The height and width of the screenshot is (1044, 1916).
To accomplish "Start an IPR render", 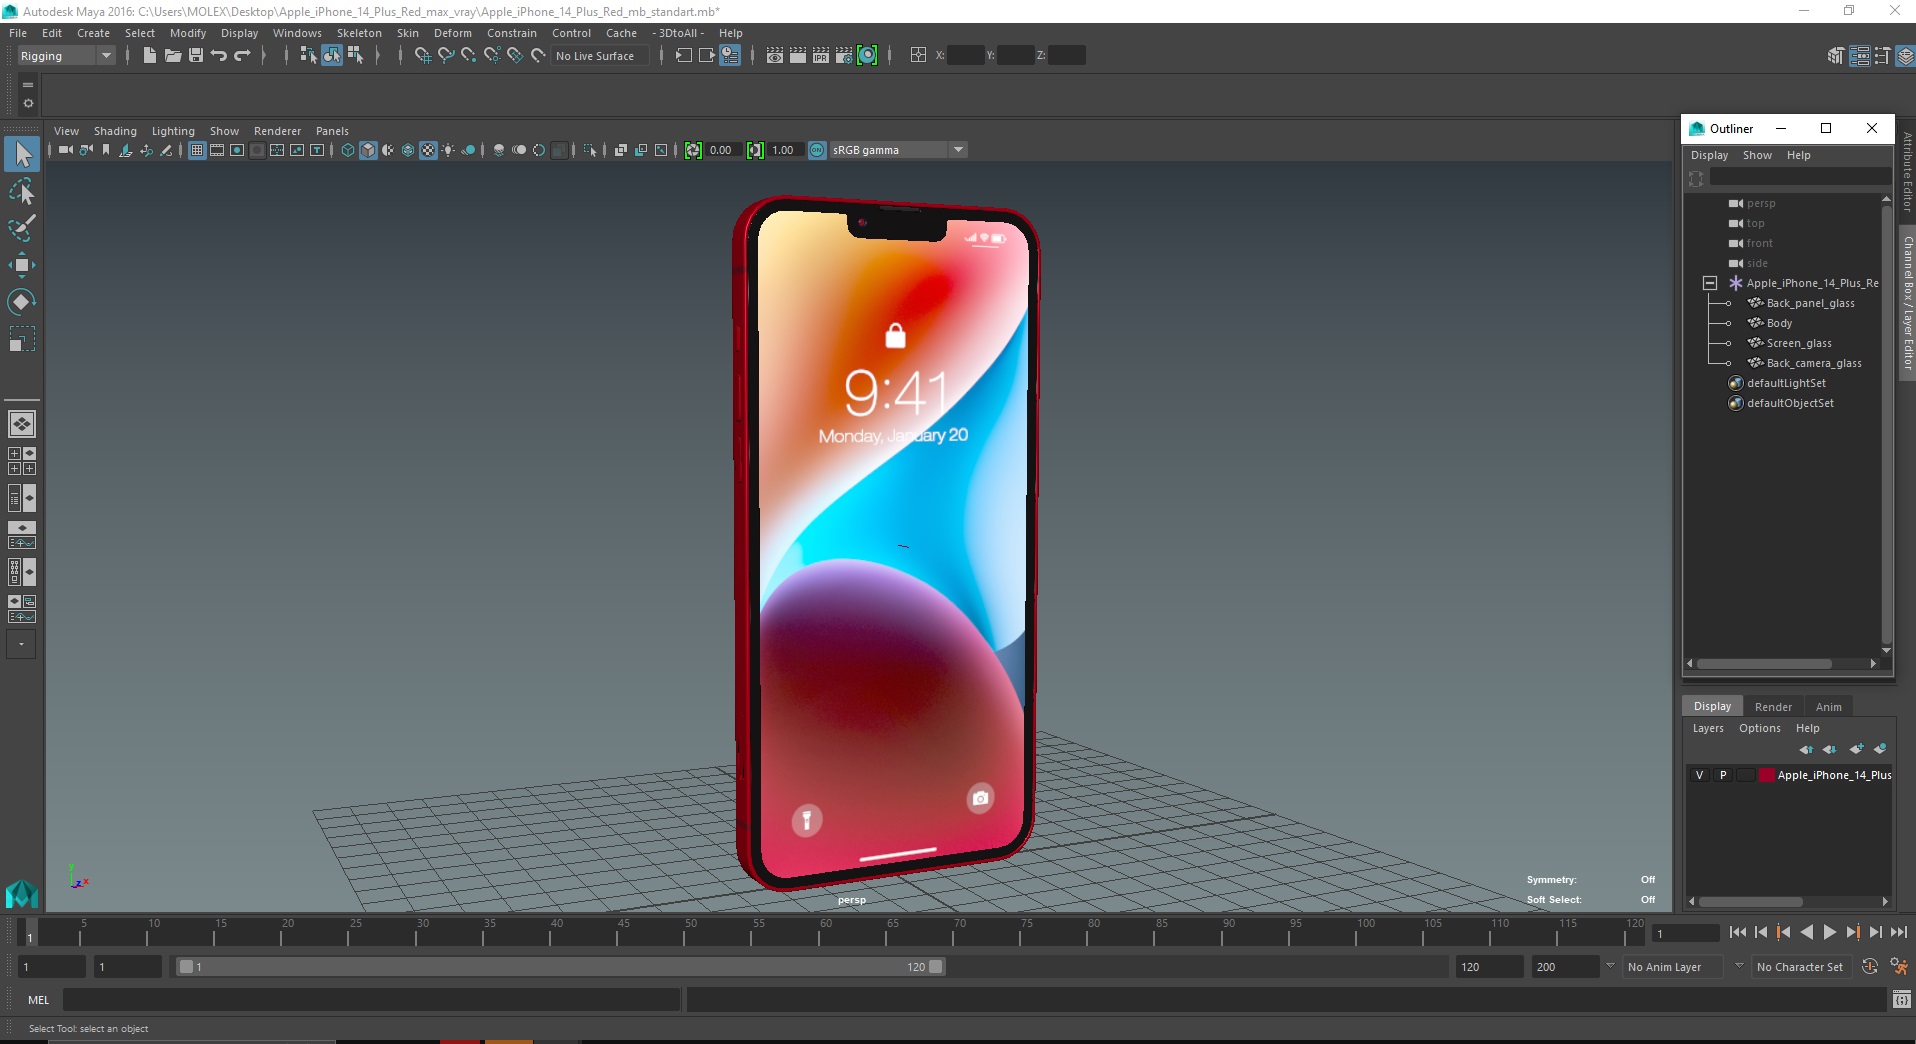I will pyautogui.click(x=821, y=56).
